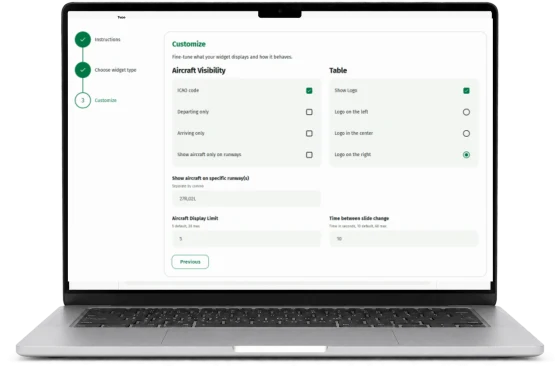The height and width of the screenshot is (366, 560).
Task: Click the Customize heading text
Action: click(x=189, y=44)
